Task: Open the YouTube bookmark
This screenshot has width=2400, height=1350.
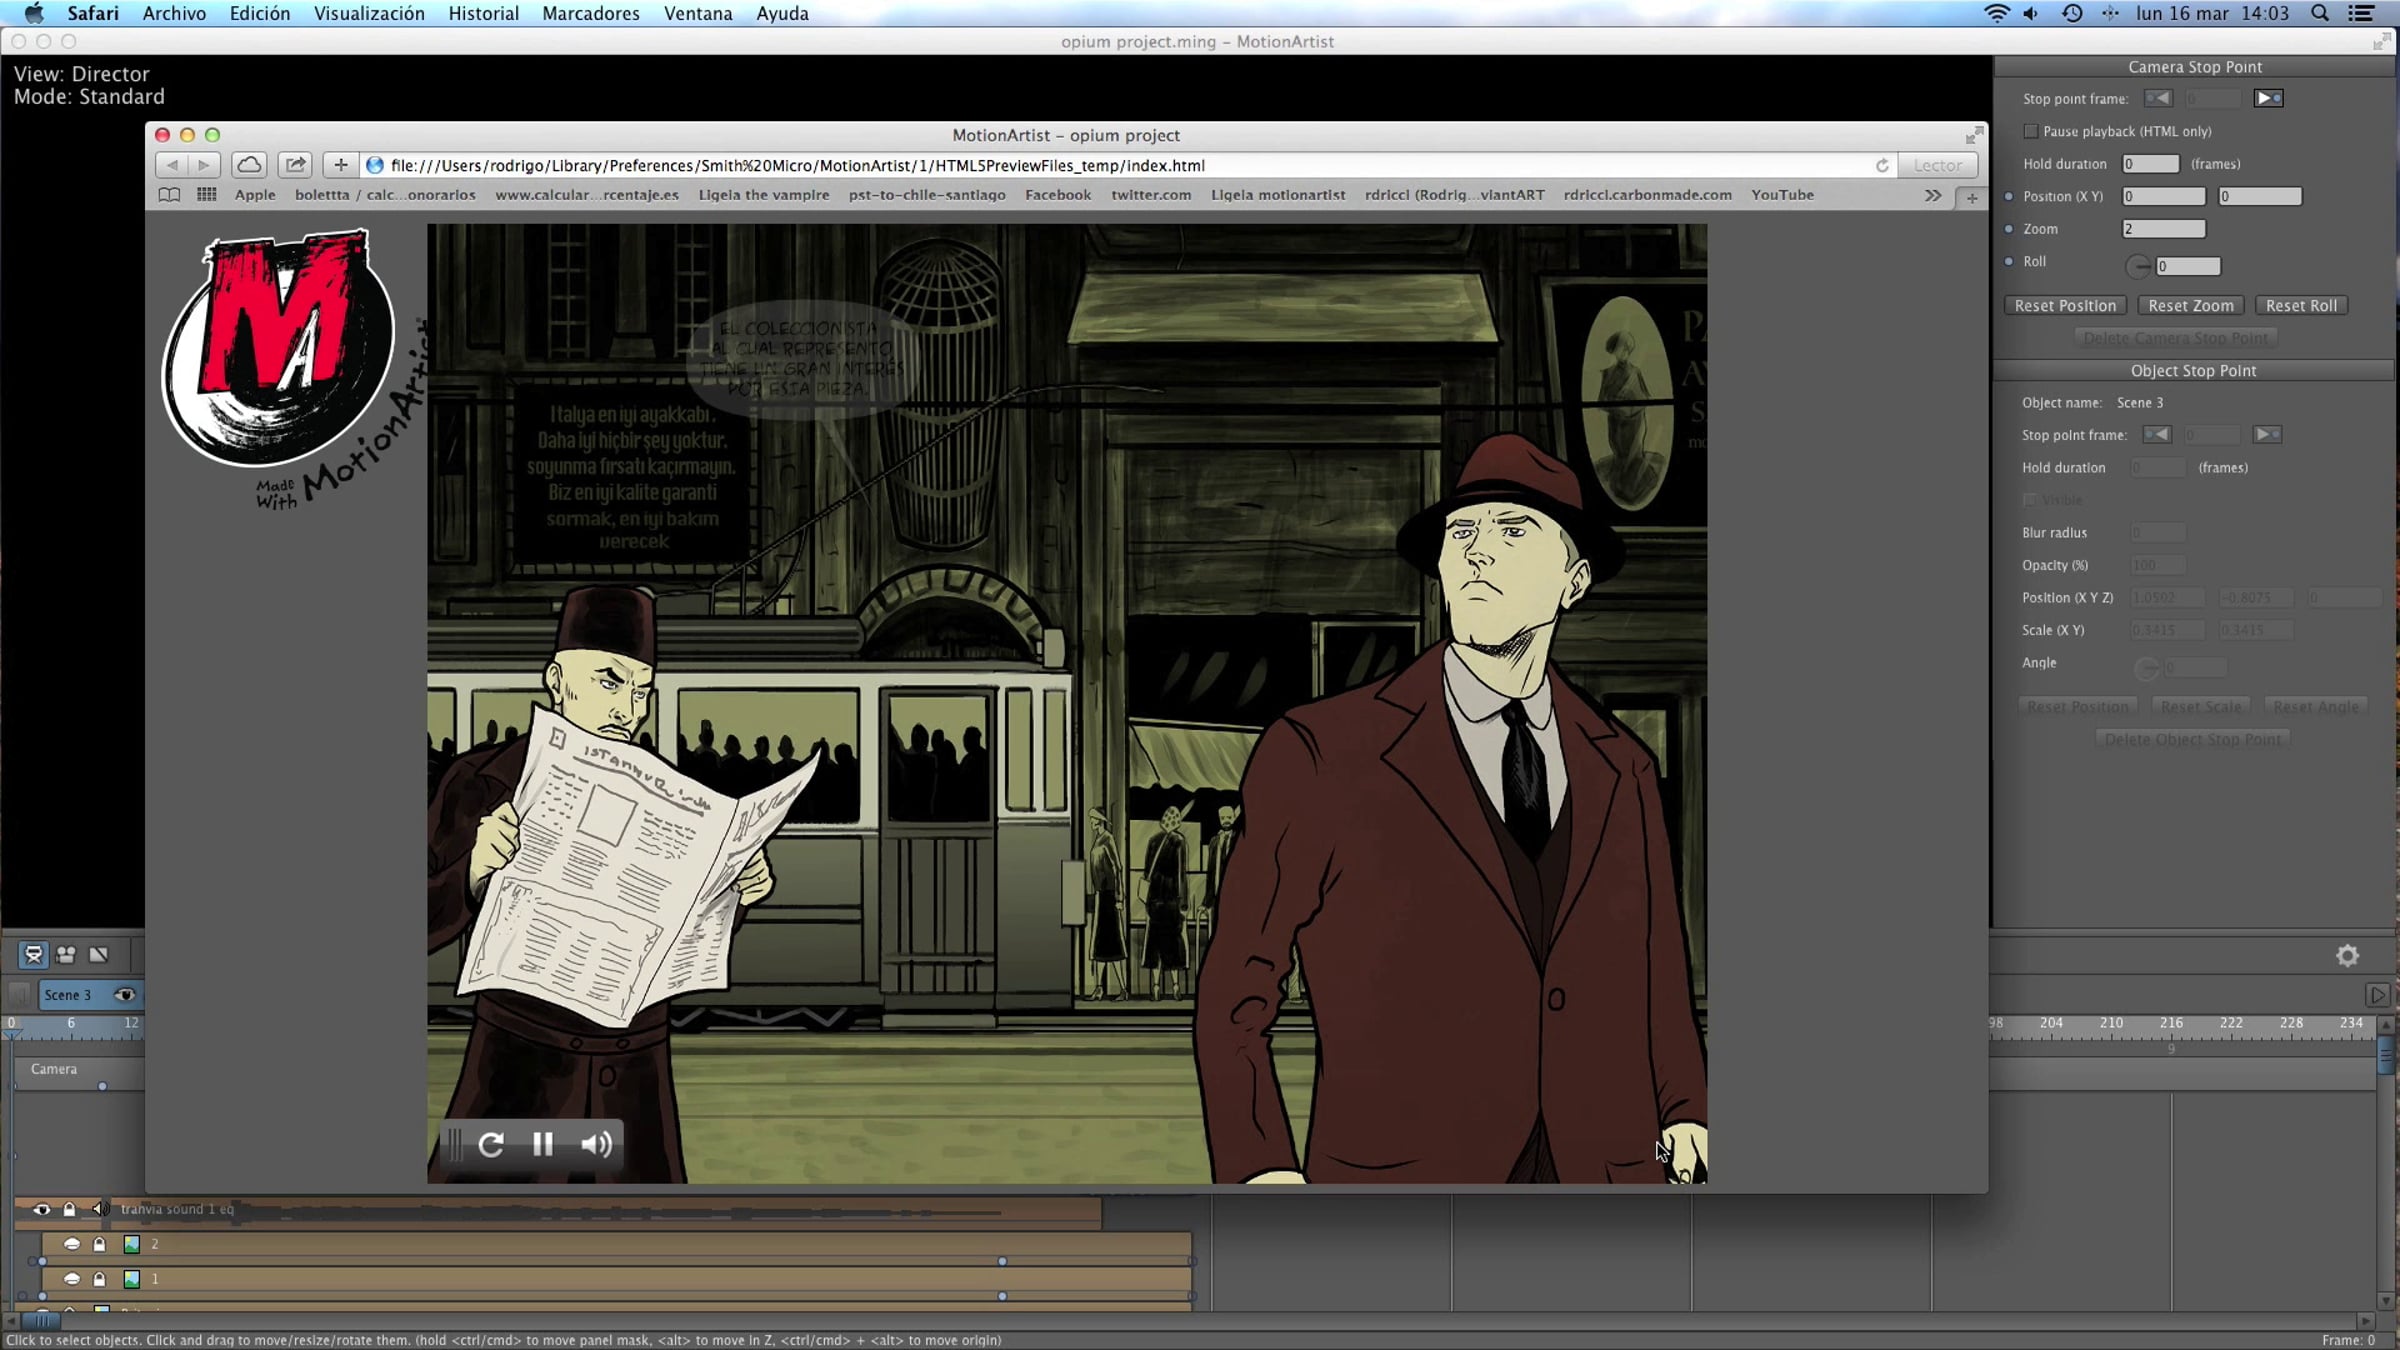Action: tap(1782, 195)
